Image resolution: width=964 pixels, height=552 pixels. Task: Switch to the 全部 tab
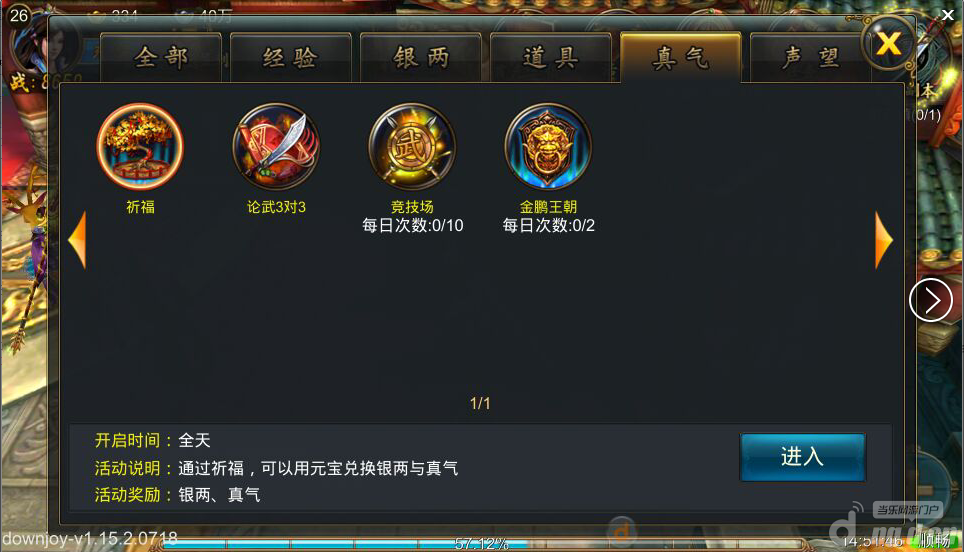point(161,58)
